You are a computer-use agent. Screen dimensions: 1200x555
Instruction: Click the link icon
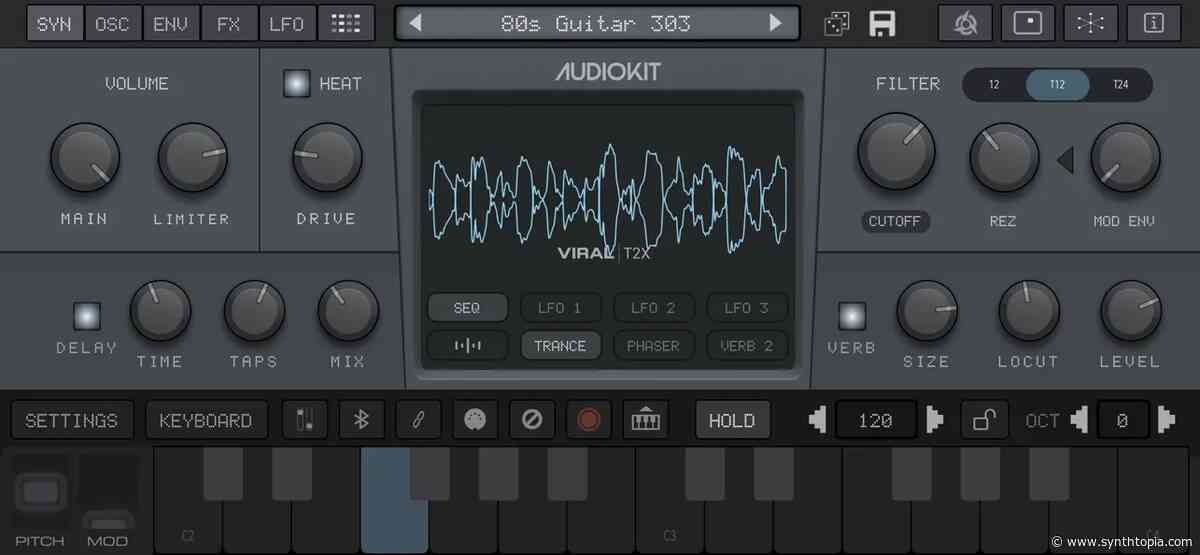pos(418,421)
